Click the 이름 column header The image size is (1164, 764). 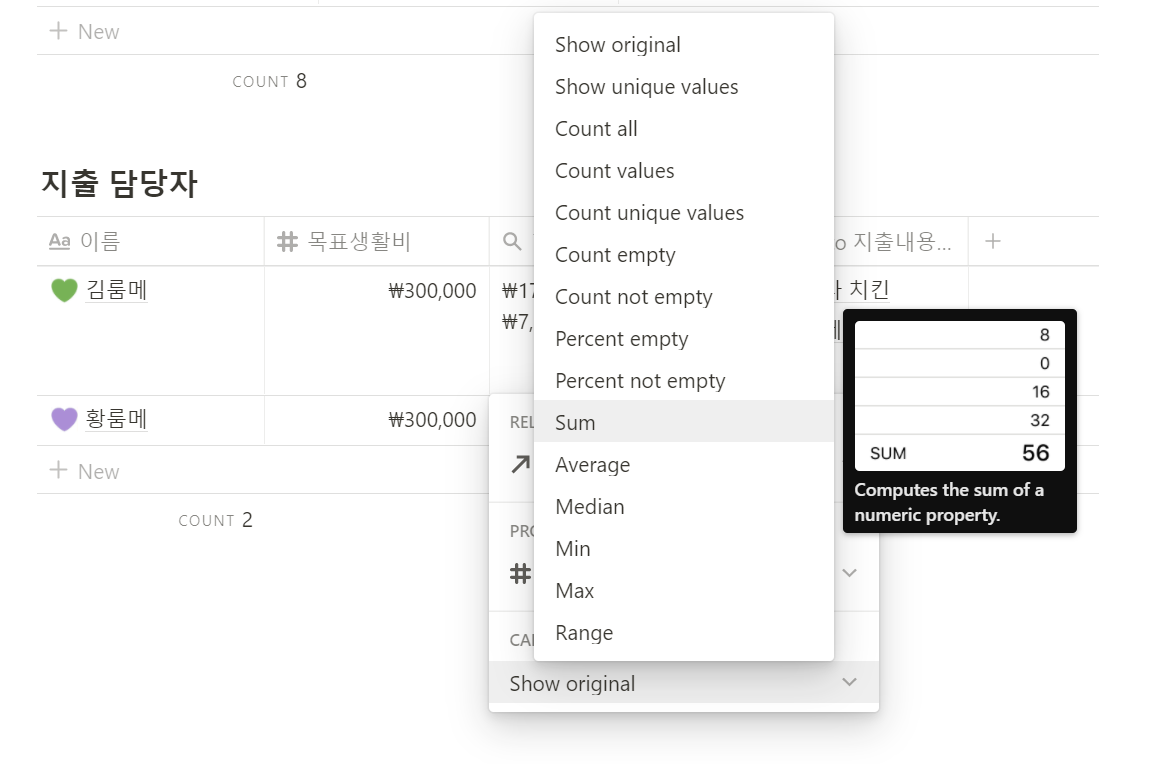[151, 241]
